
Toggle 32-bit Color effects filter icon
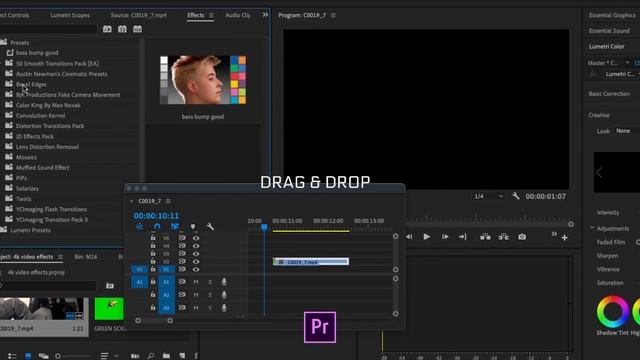point(122,29)
